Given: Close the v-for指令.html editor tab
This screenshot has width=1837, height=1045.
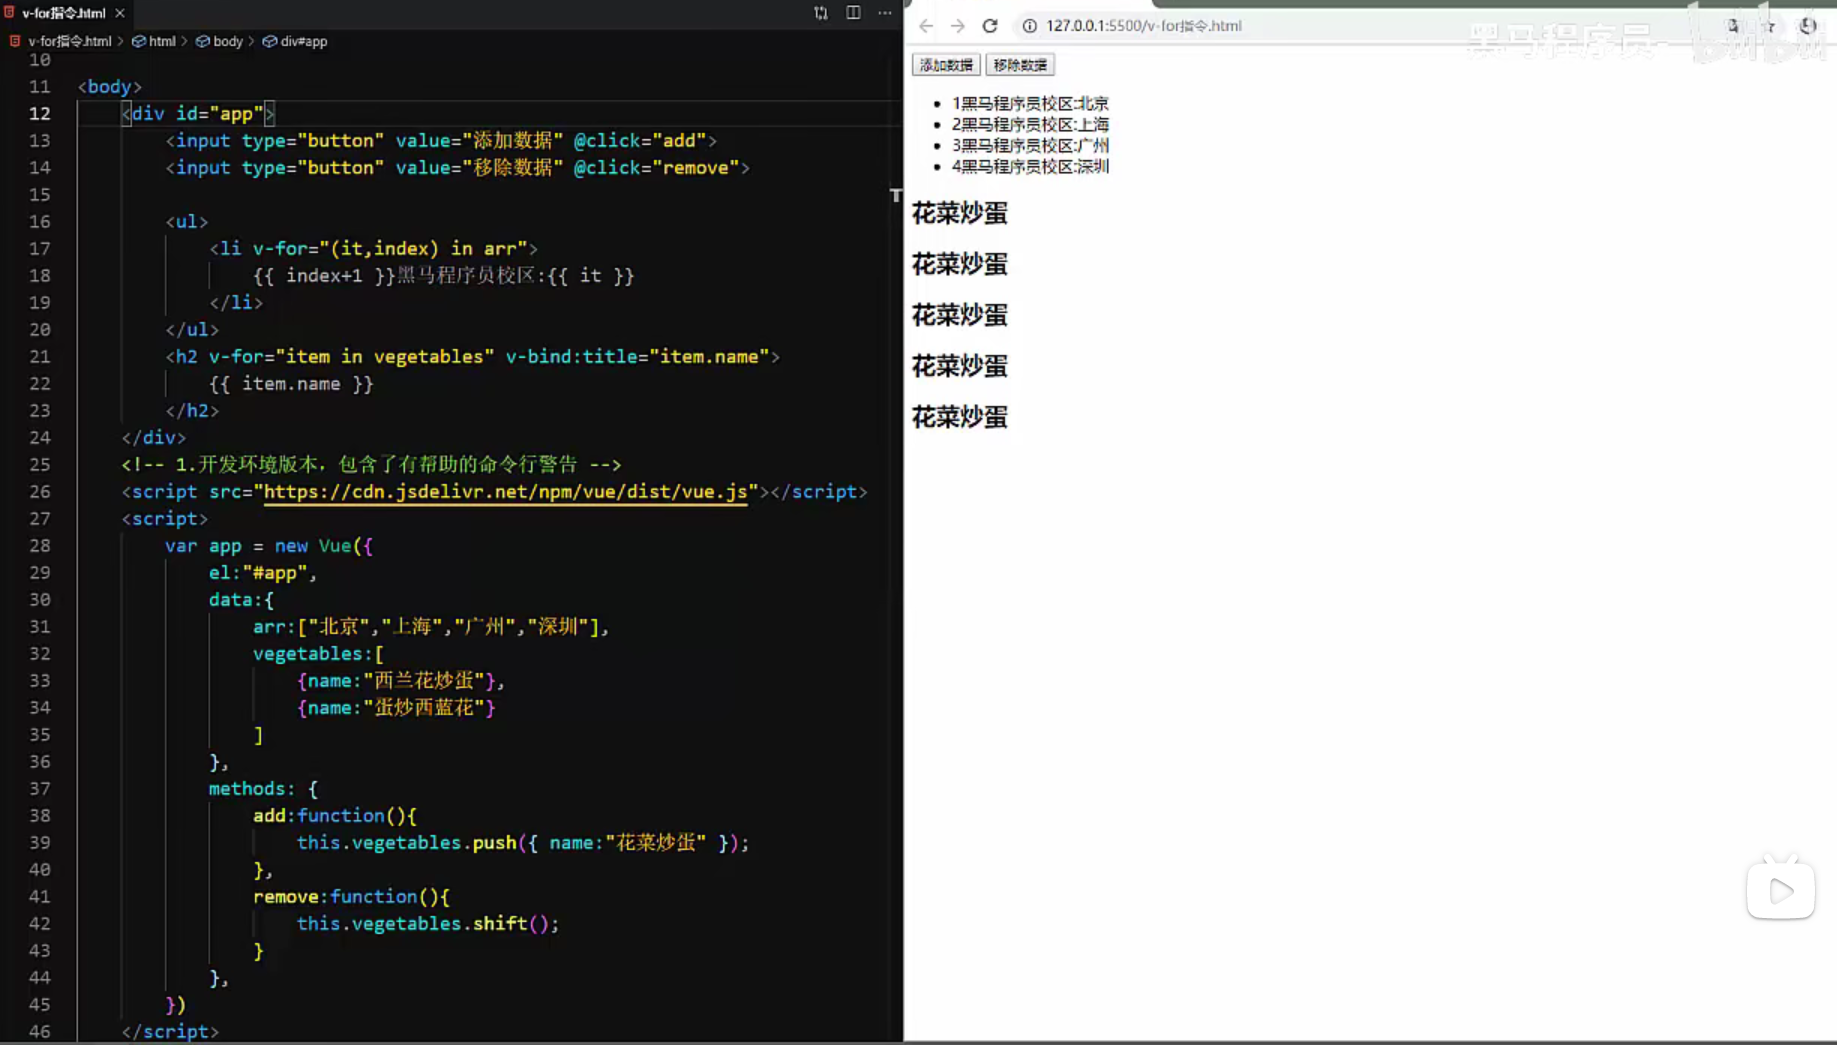Looking at the screenshot, I should pos(120,13).
